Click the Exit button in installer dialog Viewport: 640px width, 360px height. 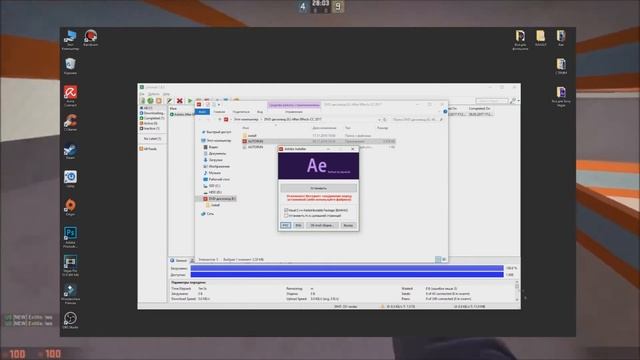[x=348, y=225]
